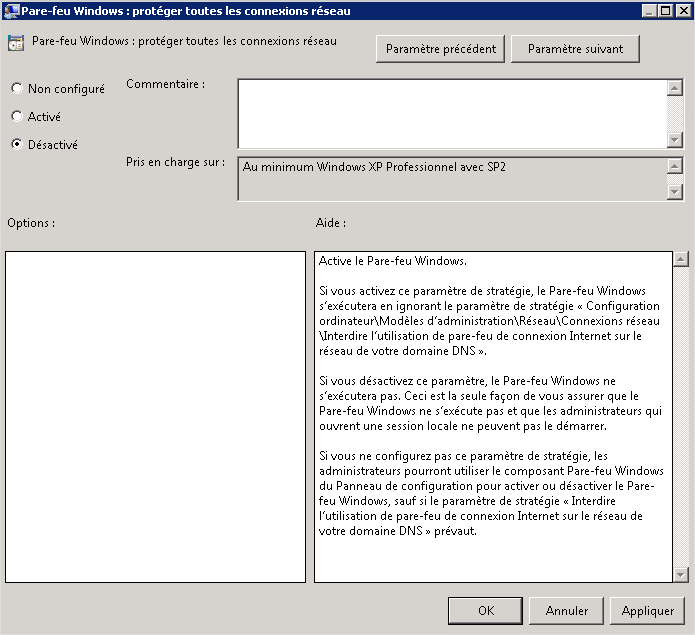695x635 pixels.
Task: Maximize the Pare-feu Windows dialog
Action: tap(666, 11)
